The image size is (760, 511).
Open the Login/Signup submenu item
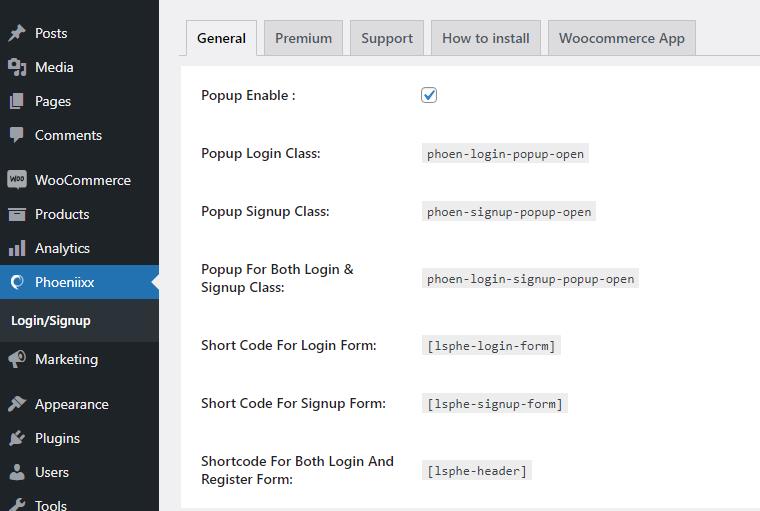click(x=51, y=320)
